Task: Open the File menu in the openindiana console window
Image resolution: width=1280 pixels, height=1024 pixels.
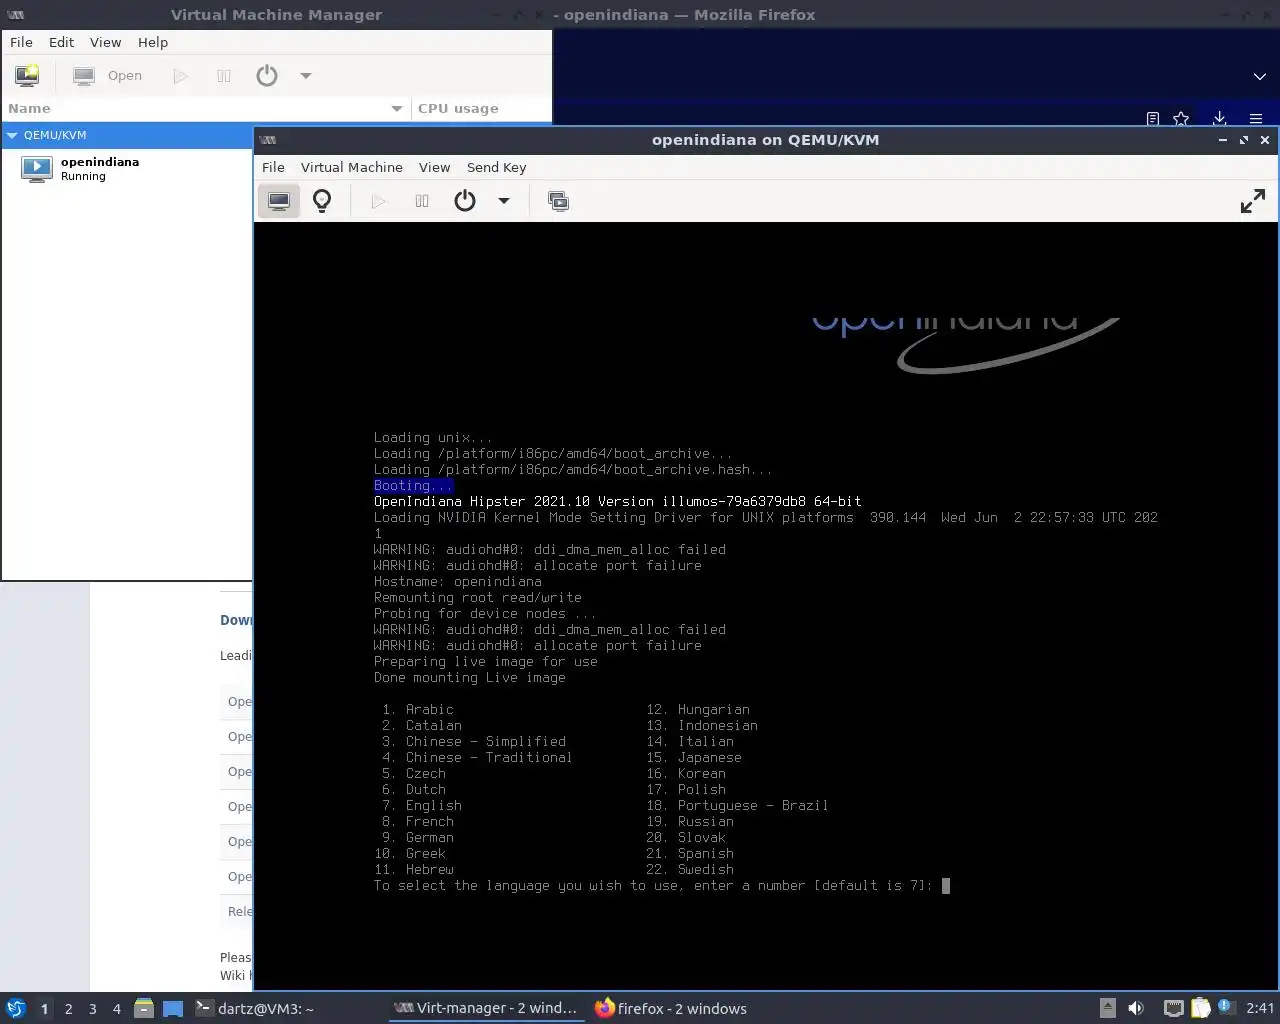Action: coord(273,167)
